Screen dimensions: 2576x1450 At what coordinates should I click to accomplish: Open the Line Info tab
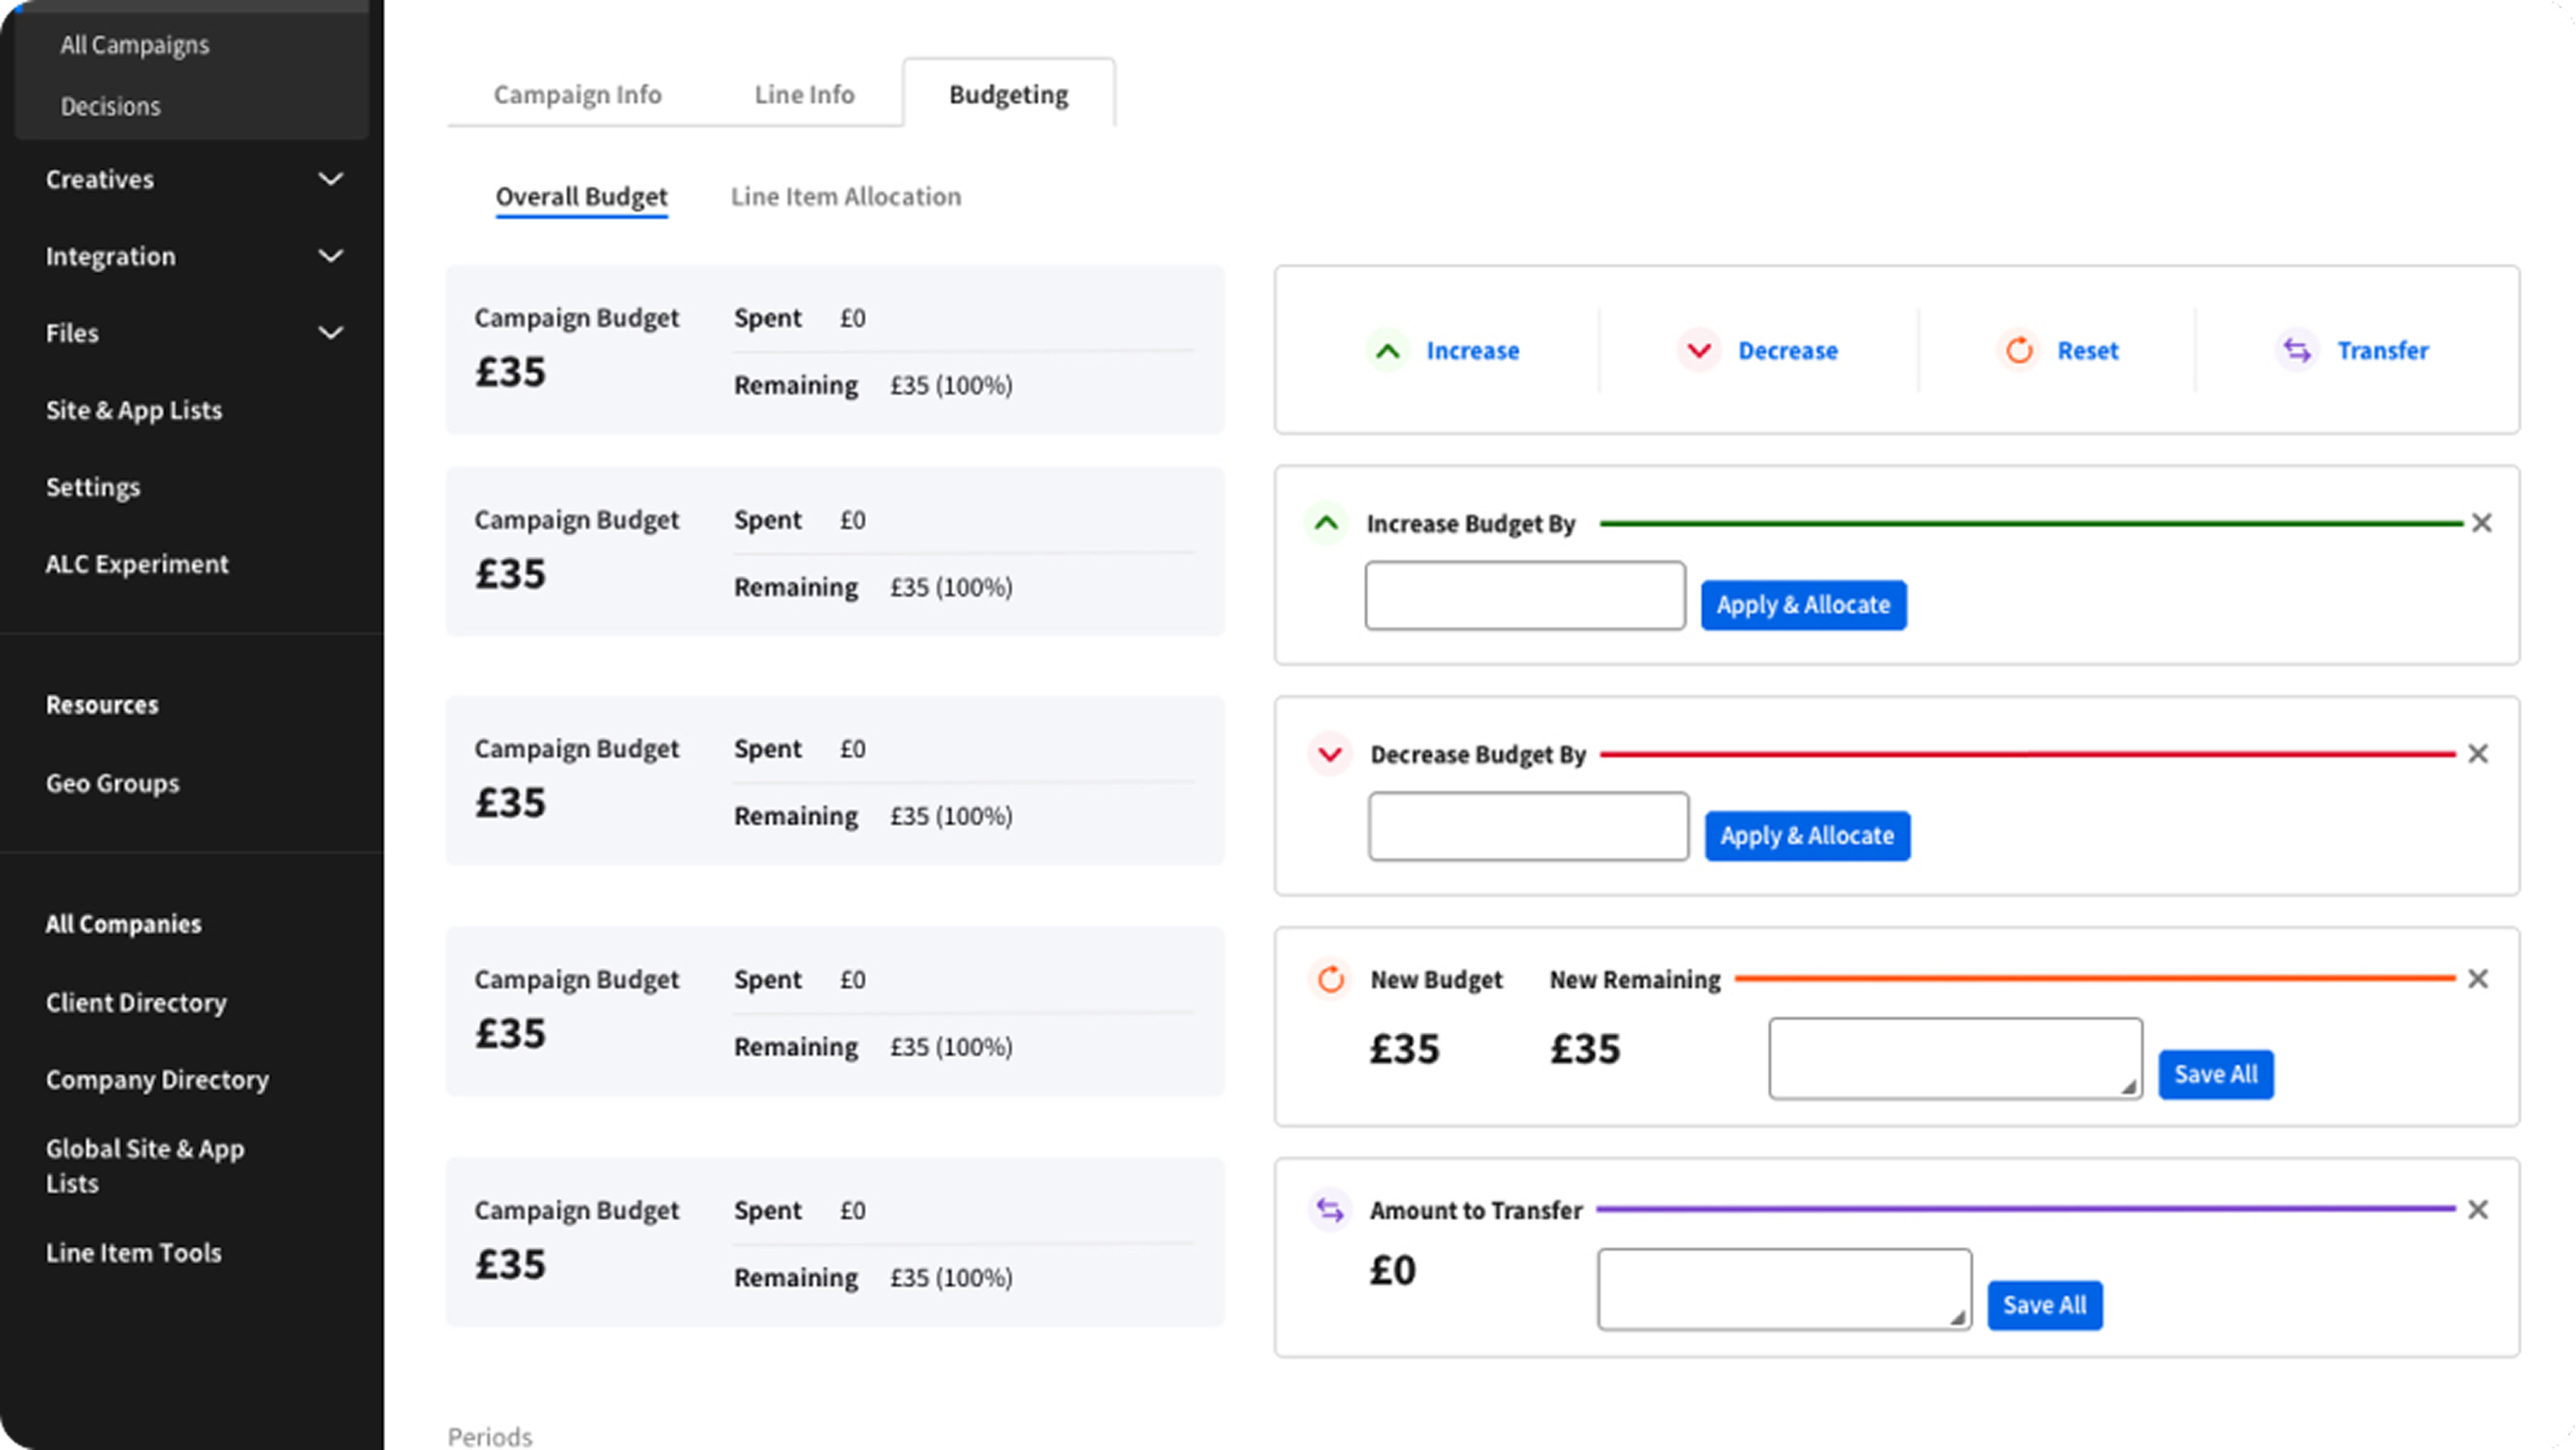pos(804,94)
